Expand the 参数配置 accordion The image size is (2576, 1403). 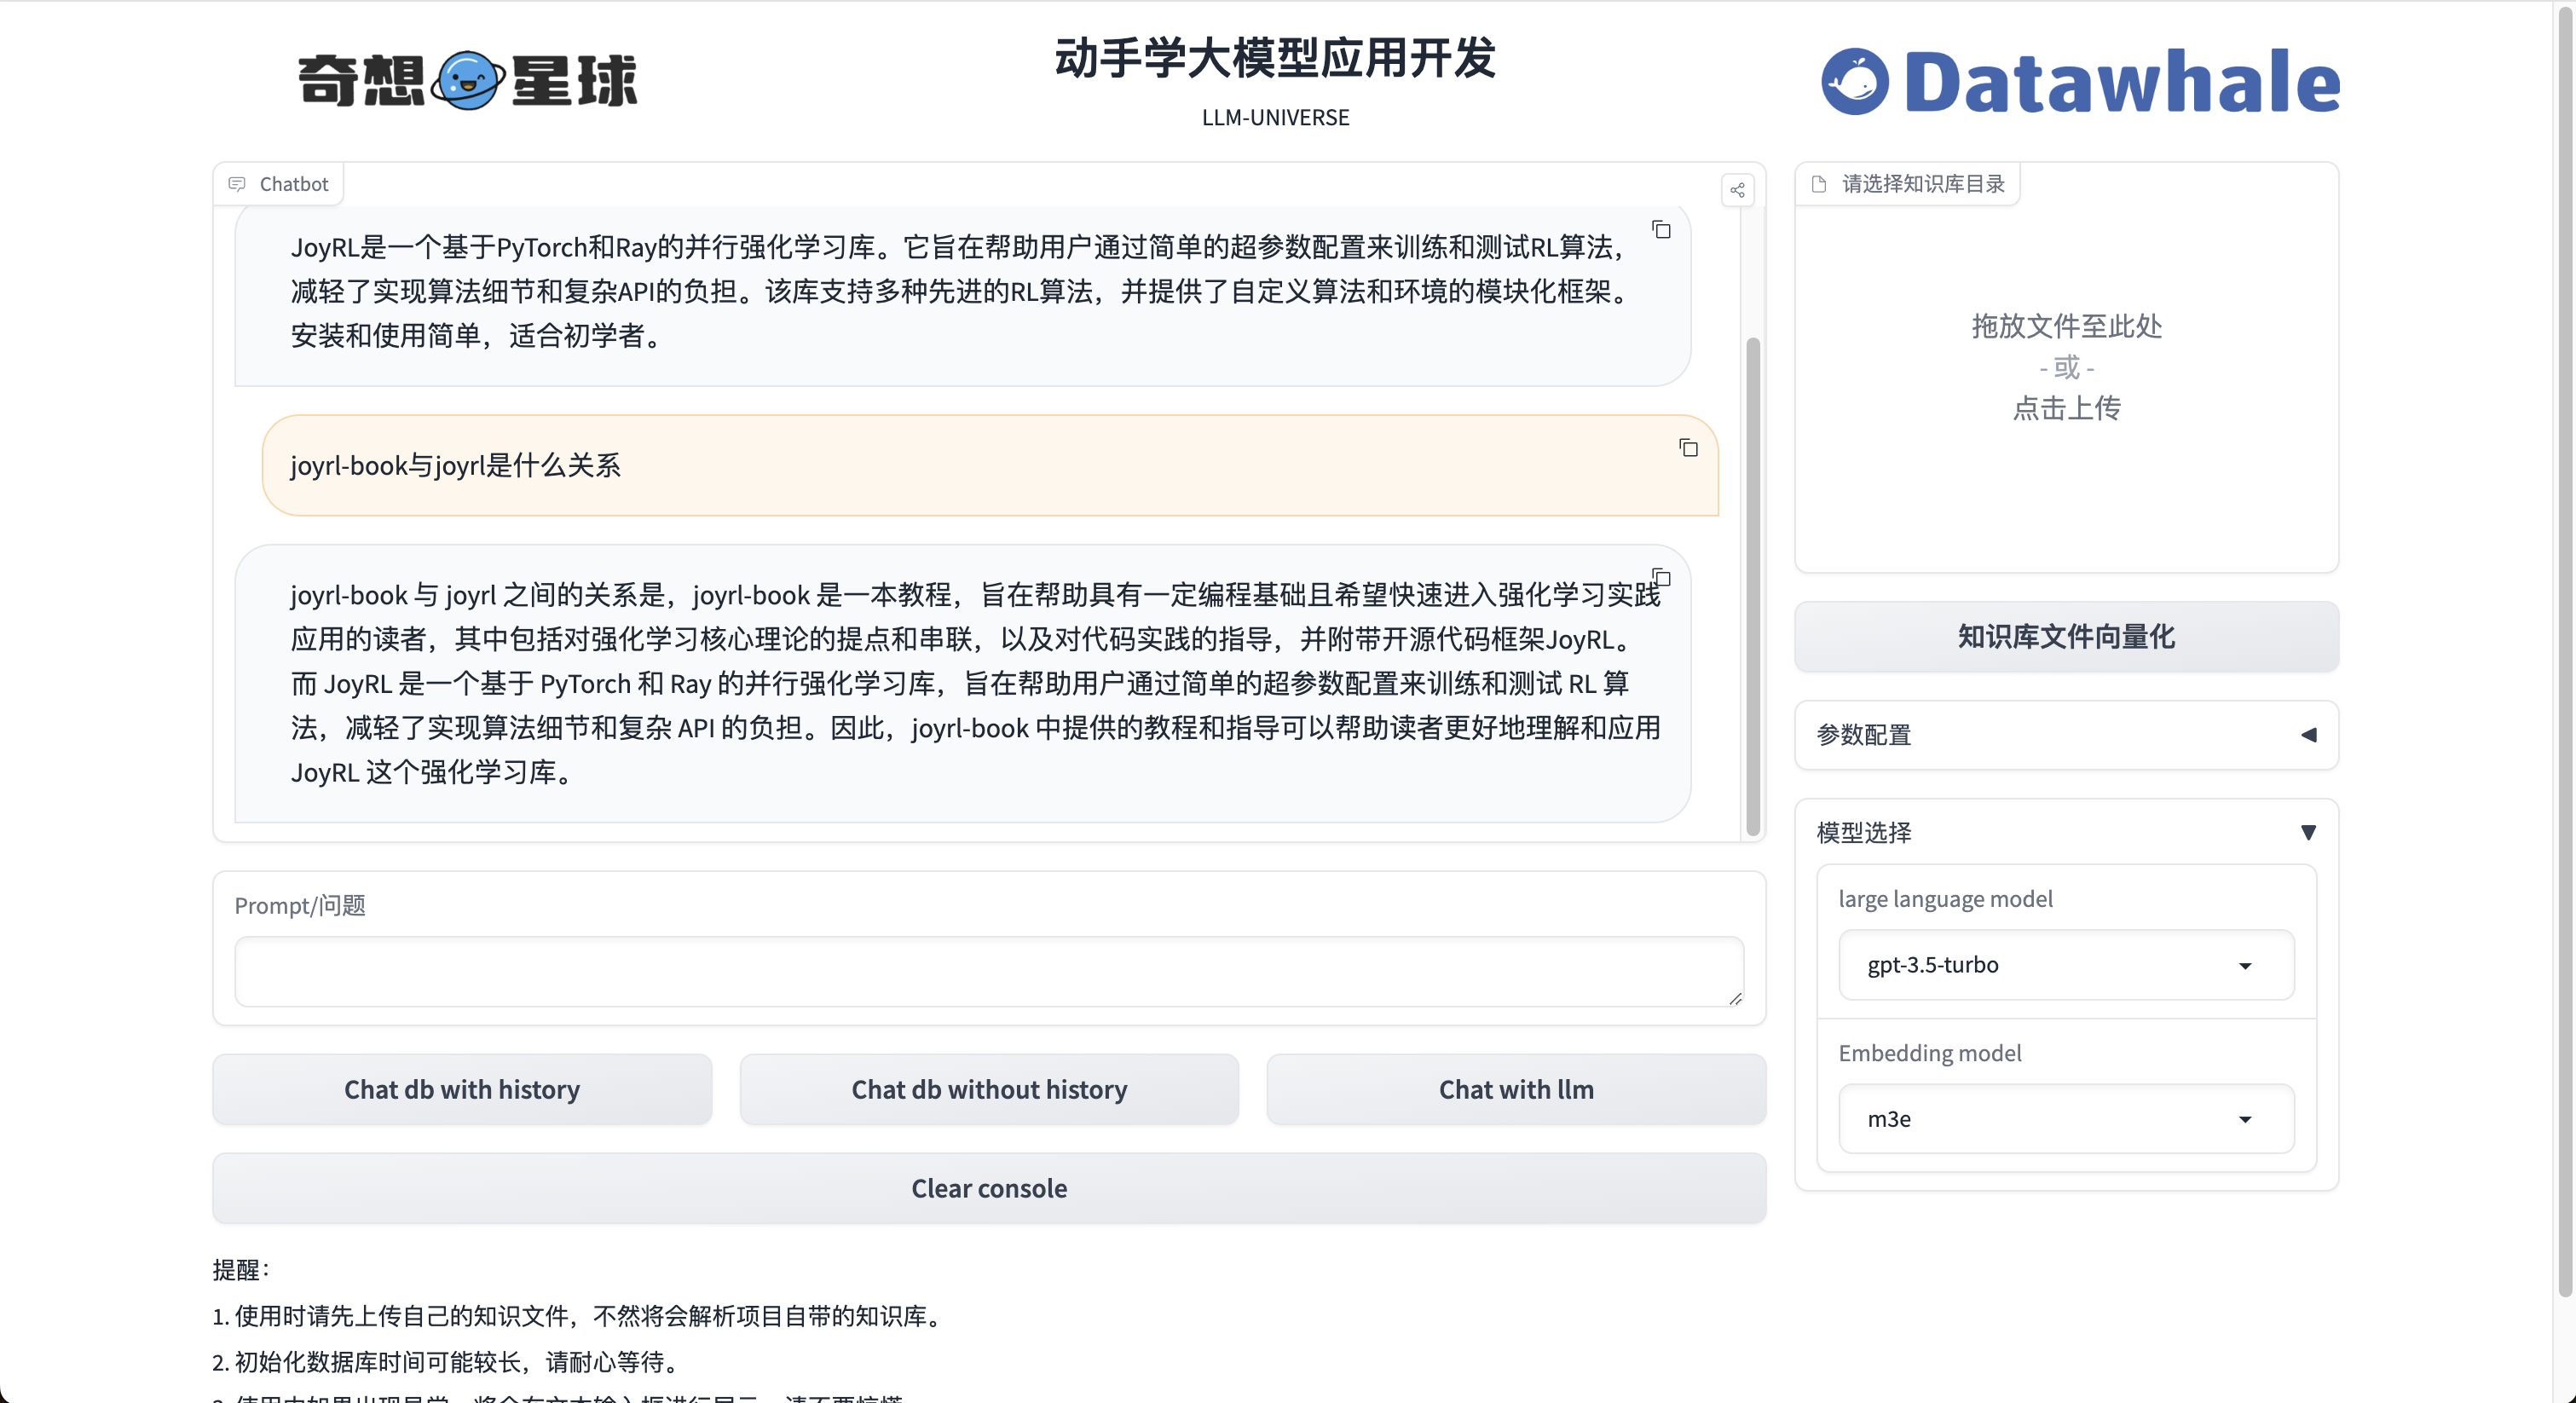2066,735
